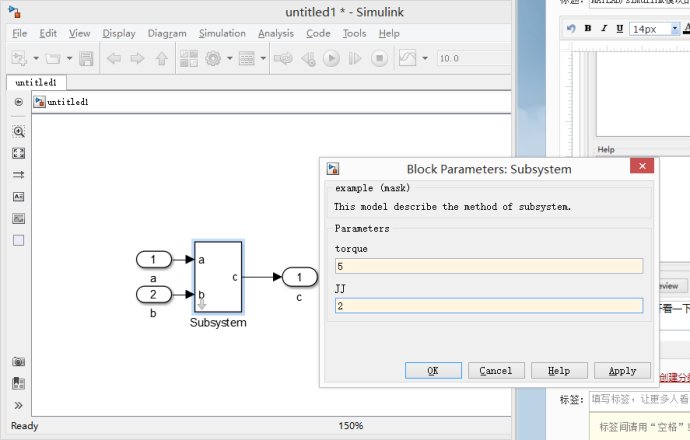Click the OK button in Block Parameters

433,370
